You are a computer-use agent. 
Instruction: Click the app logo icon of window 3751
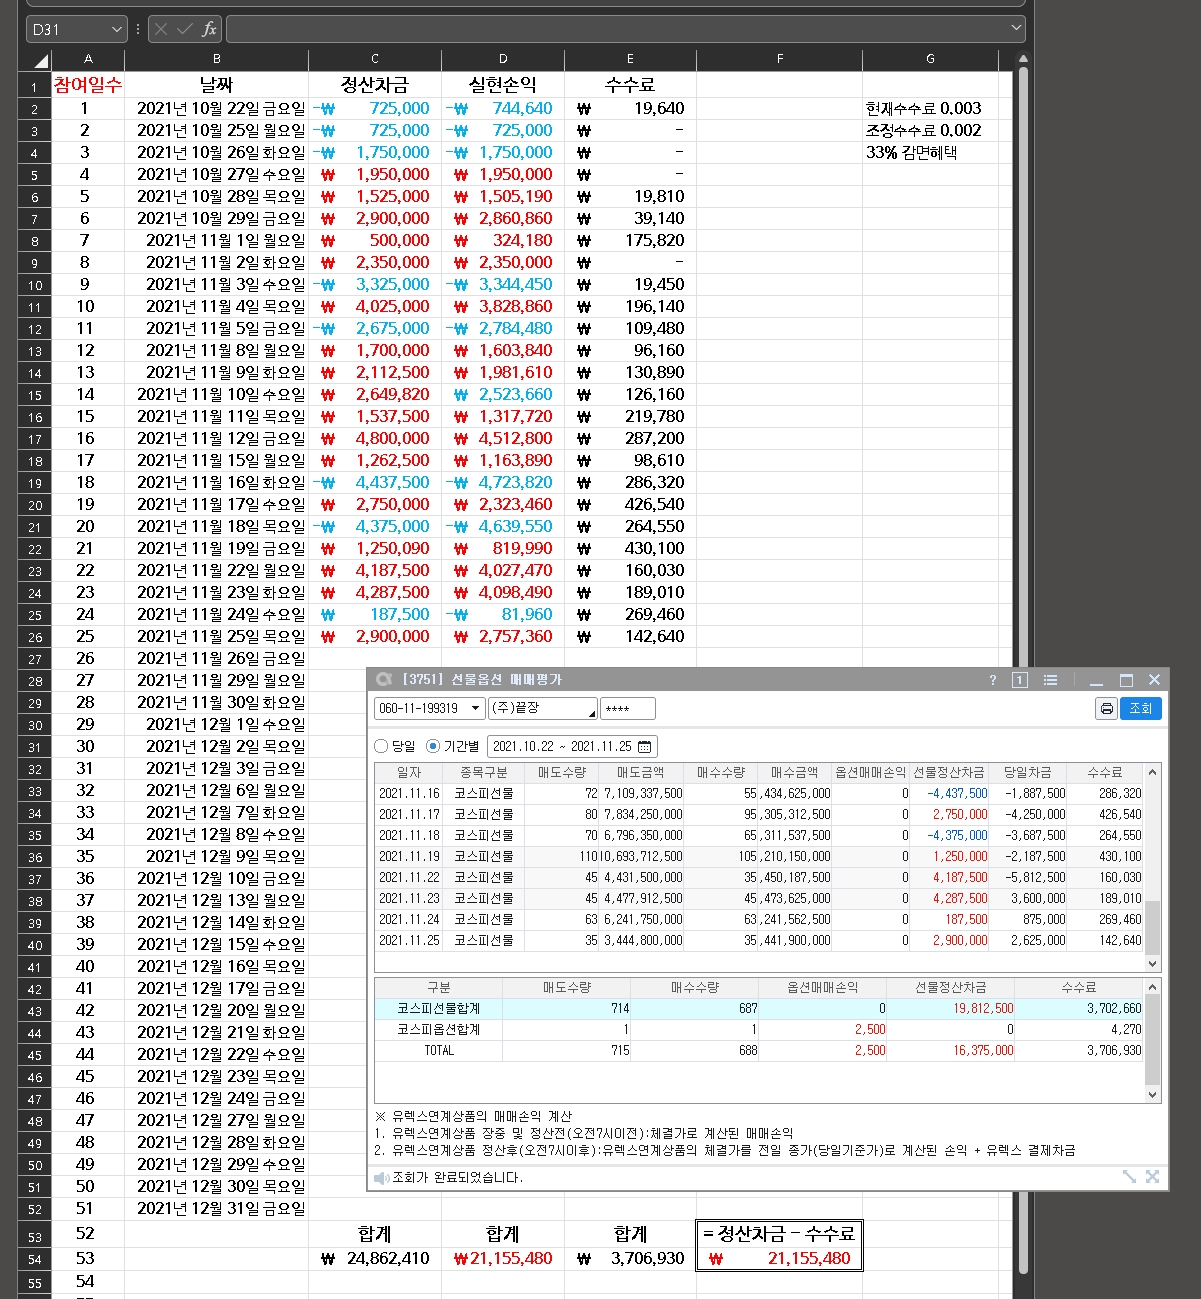[383, 679]
